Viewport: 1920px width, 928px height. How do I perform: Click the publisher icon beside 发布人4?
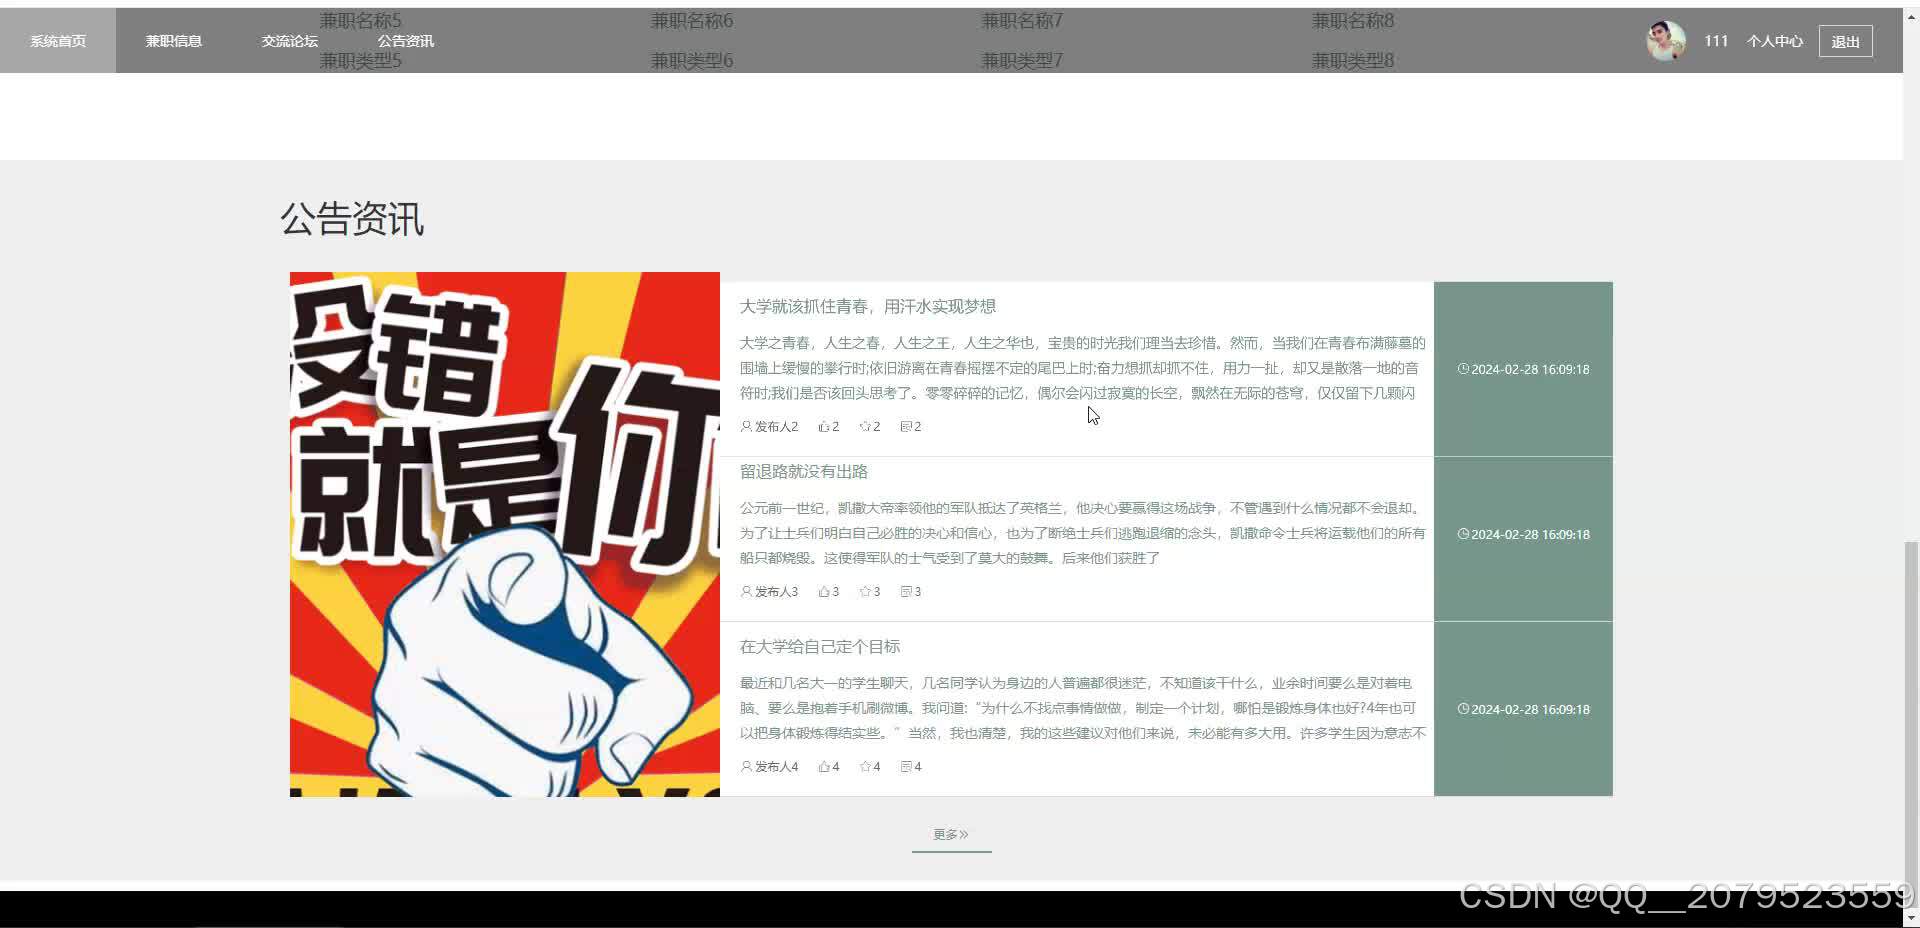pos(746,766)
